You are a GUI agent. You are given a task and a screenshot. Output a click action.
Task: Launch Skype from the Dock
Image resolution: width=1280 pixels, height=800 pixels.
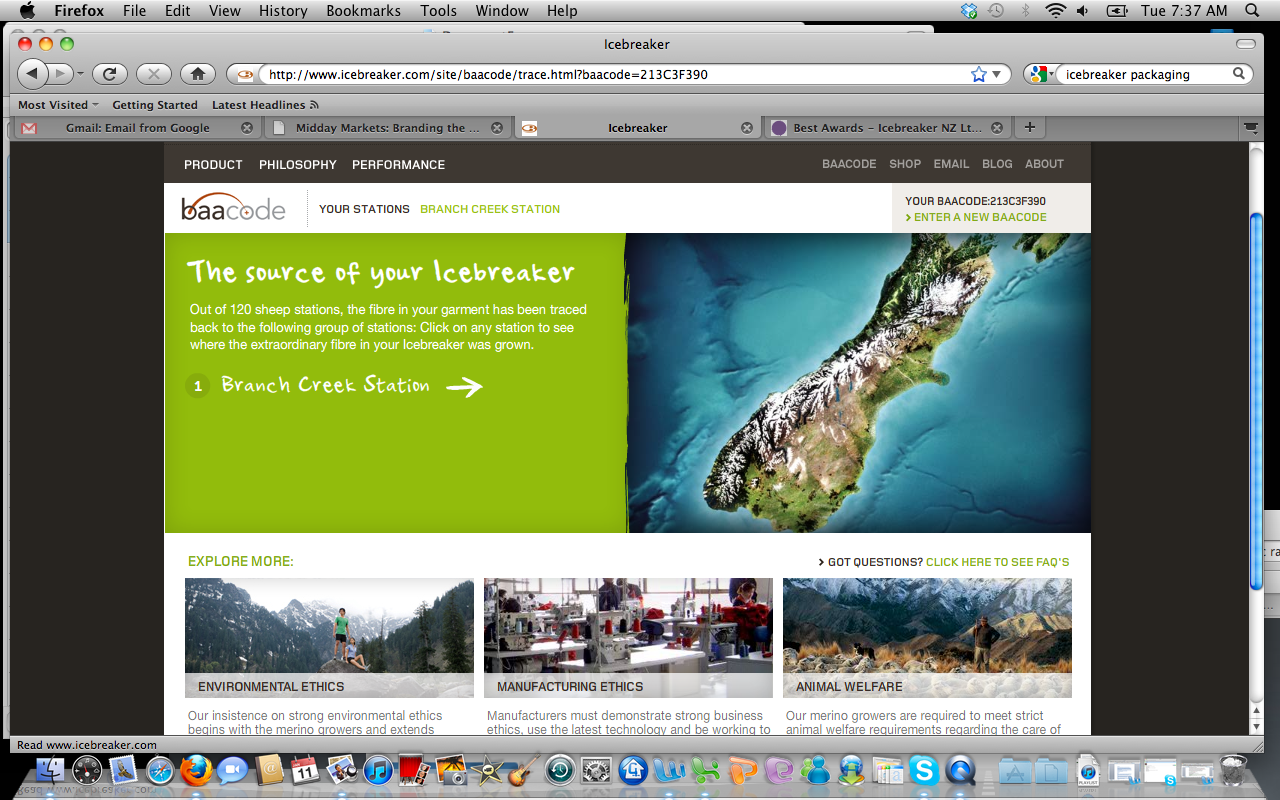click(923, 770)
